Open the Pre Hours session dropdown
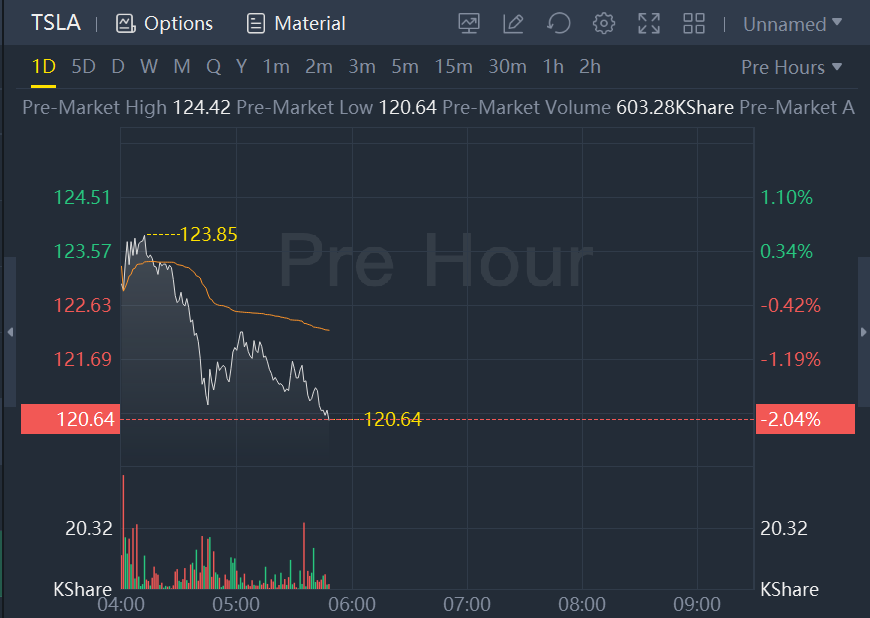Image resolution: width=870 pixels, height=618 pixels. tap(791, 67)
